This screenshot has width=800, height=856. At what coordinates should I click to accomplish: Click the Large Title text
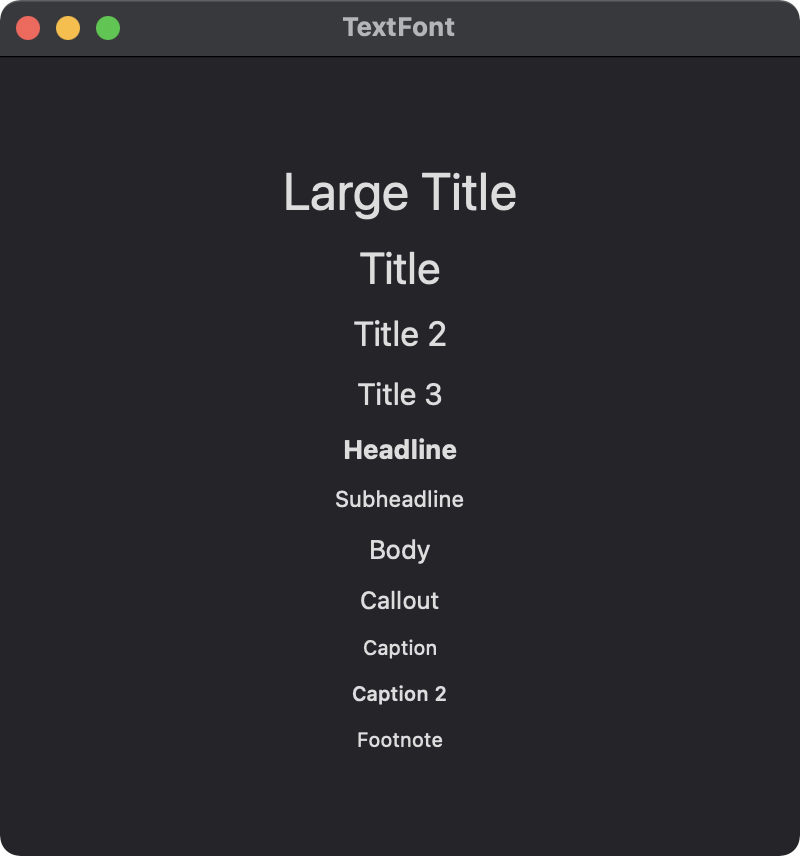click(x=400, y=192)
